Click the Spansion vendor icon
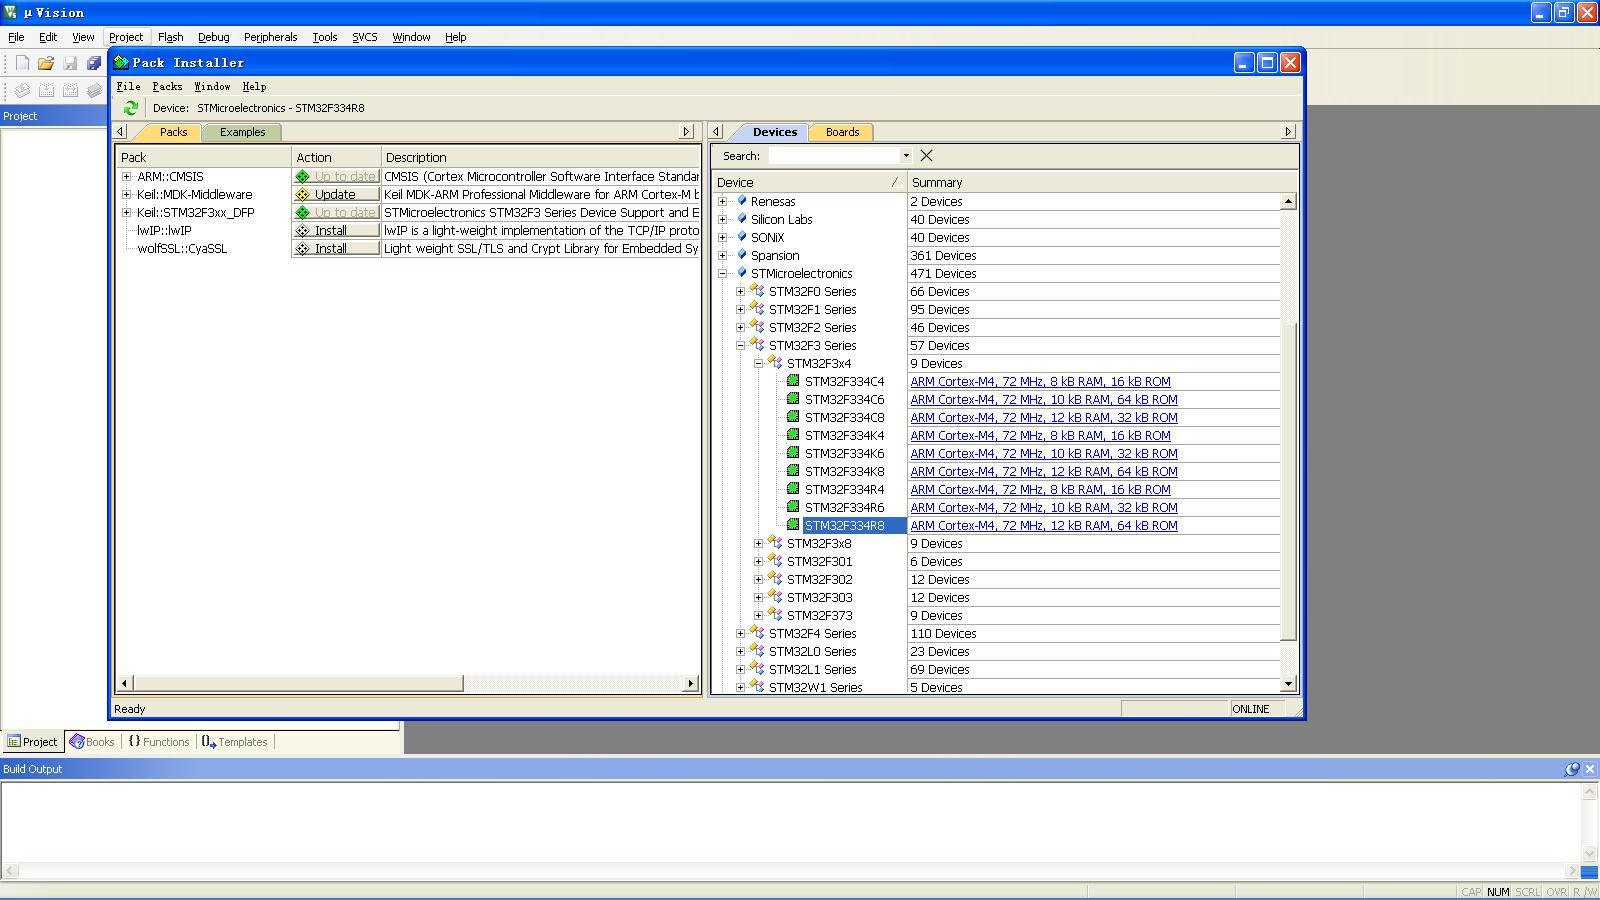The width and height of the screenshot is (1600, 900). (x=742, y=255)
